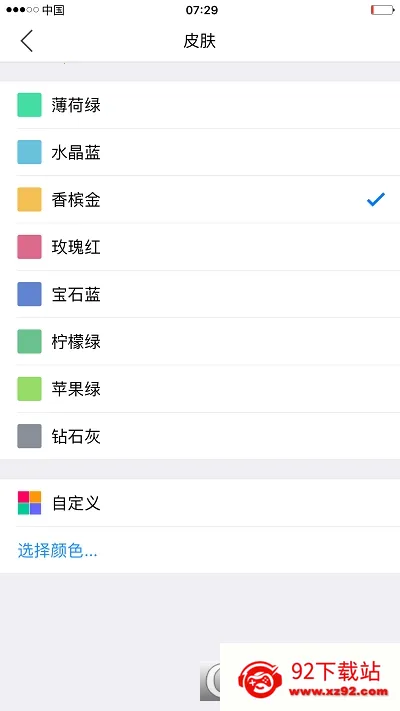Viewport: 400px width, 711px height.
Task: Tap the 钻石灰 skin text label
Action: click(76, 436)
